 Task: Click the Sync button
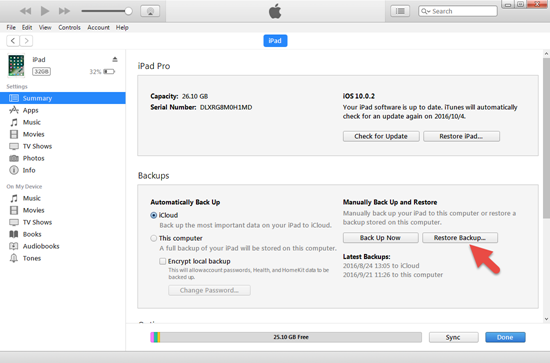tap(453, 337)
